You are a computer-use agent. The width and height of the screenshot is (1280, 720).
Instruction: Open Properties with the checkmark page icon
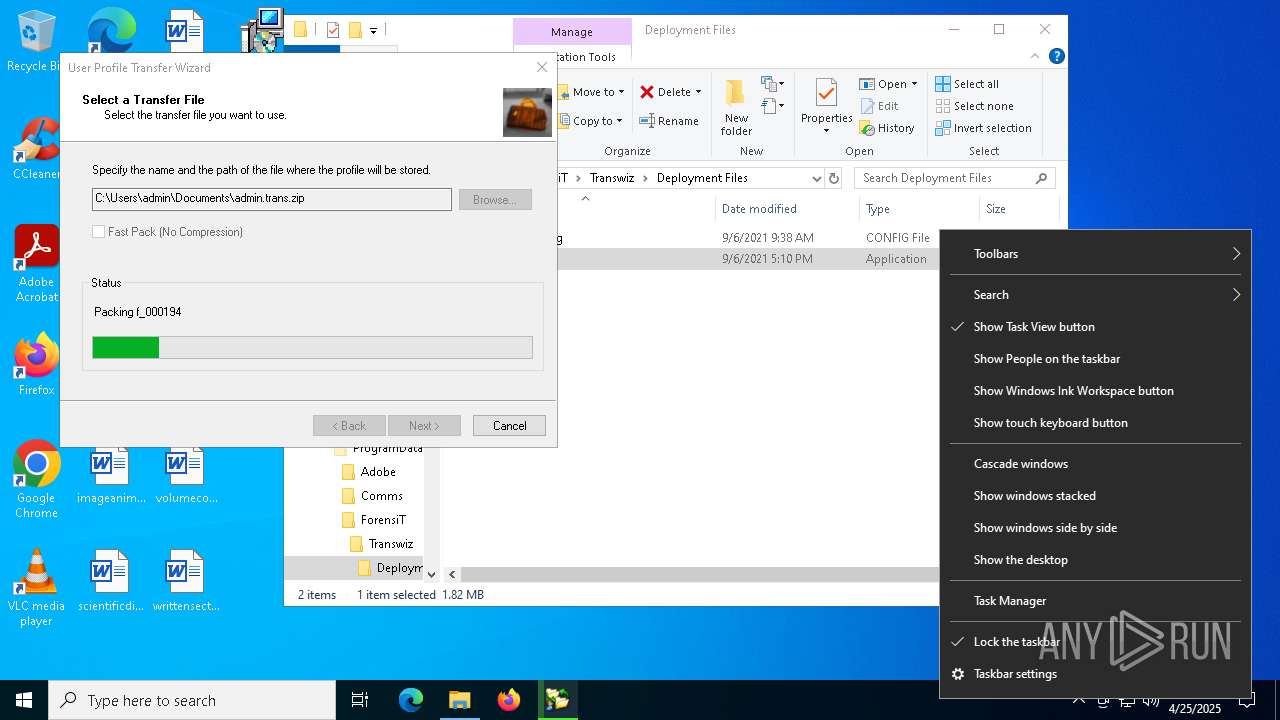826,94
